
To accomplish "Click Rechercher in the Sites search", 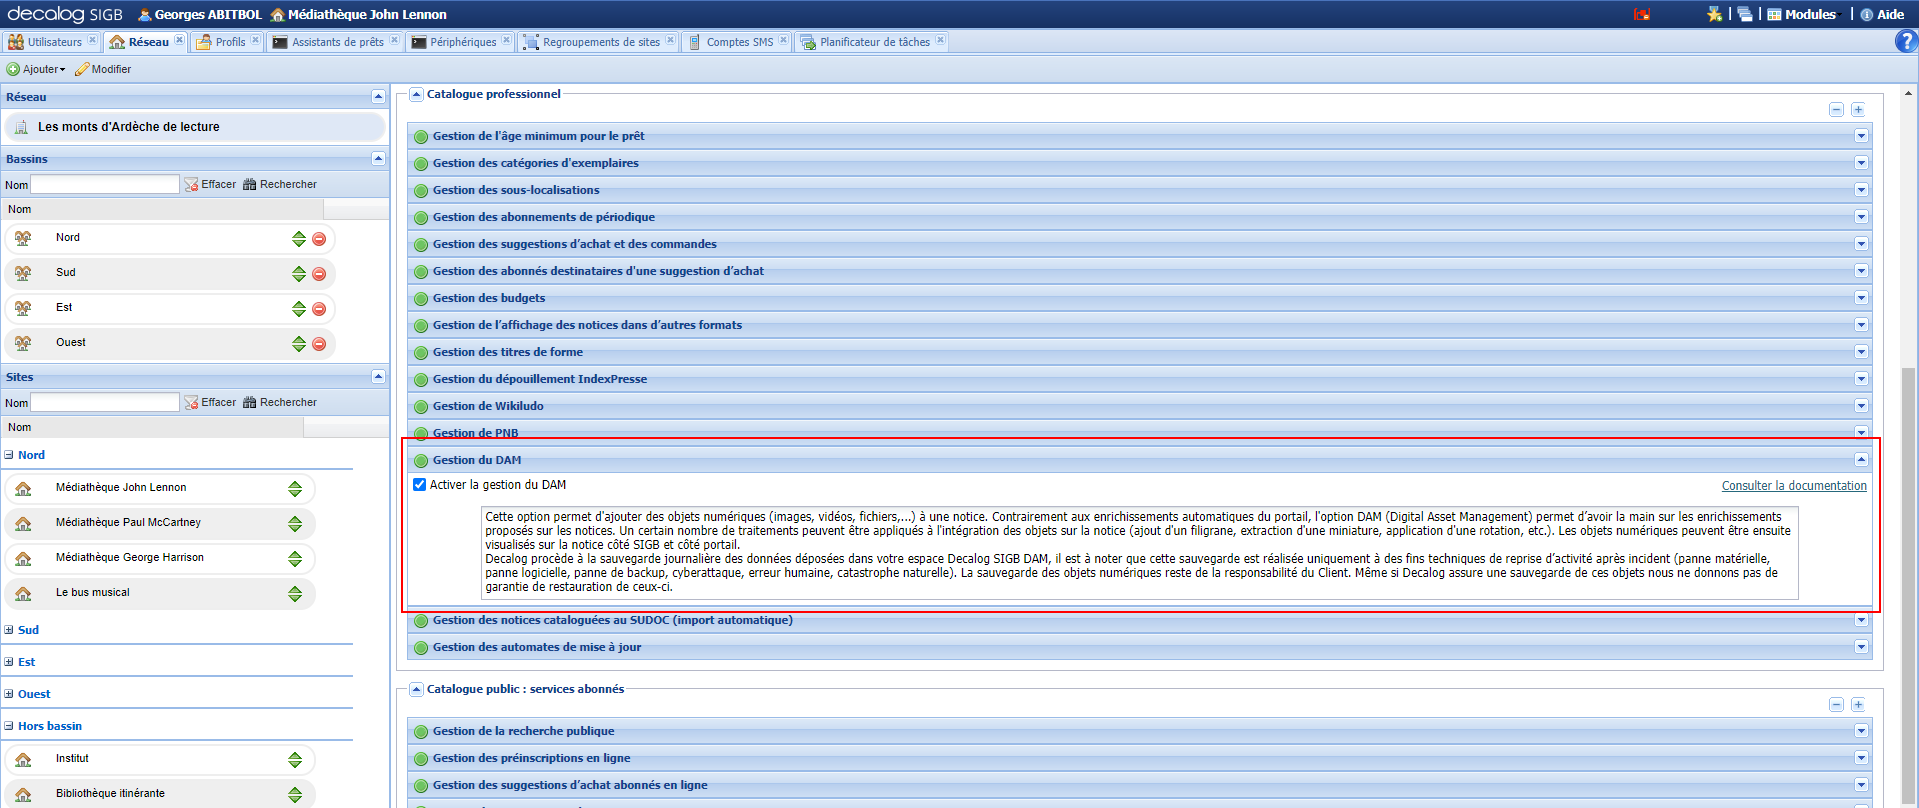I will [280, 402].
